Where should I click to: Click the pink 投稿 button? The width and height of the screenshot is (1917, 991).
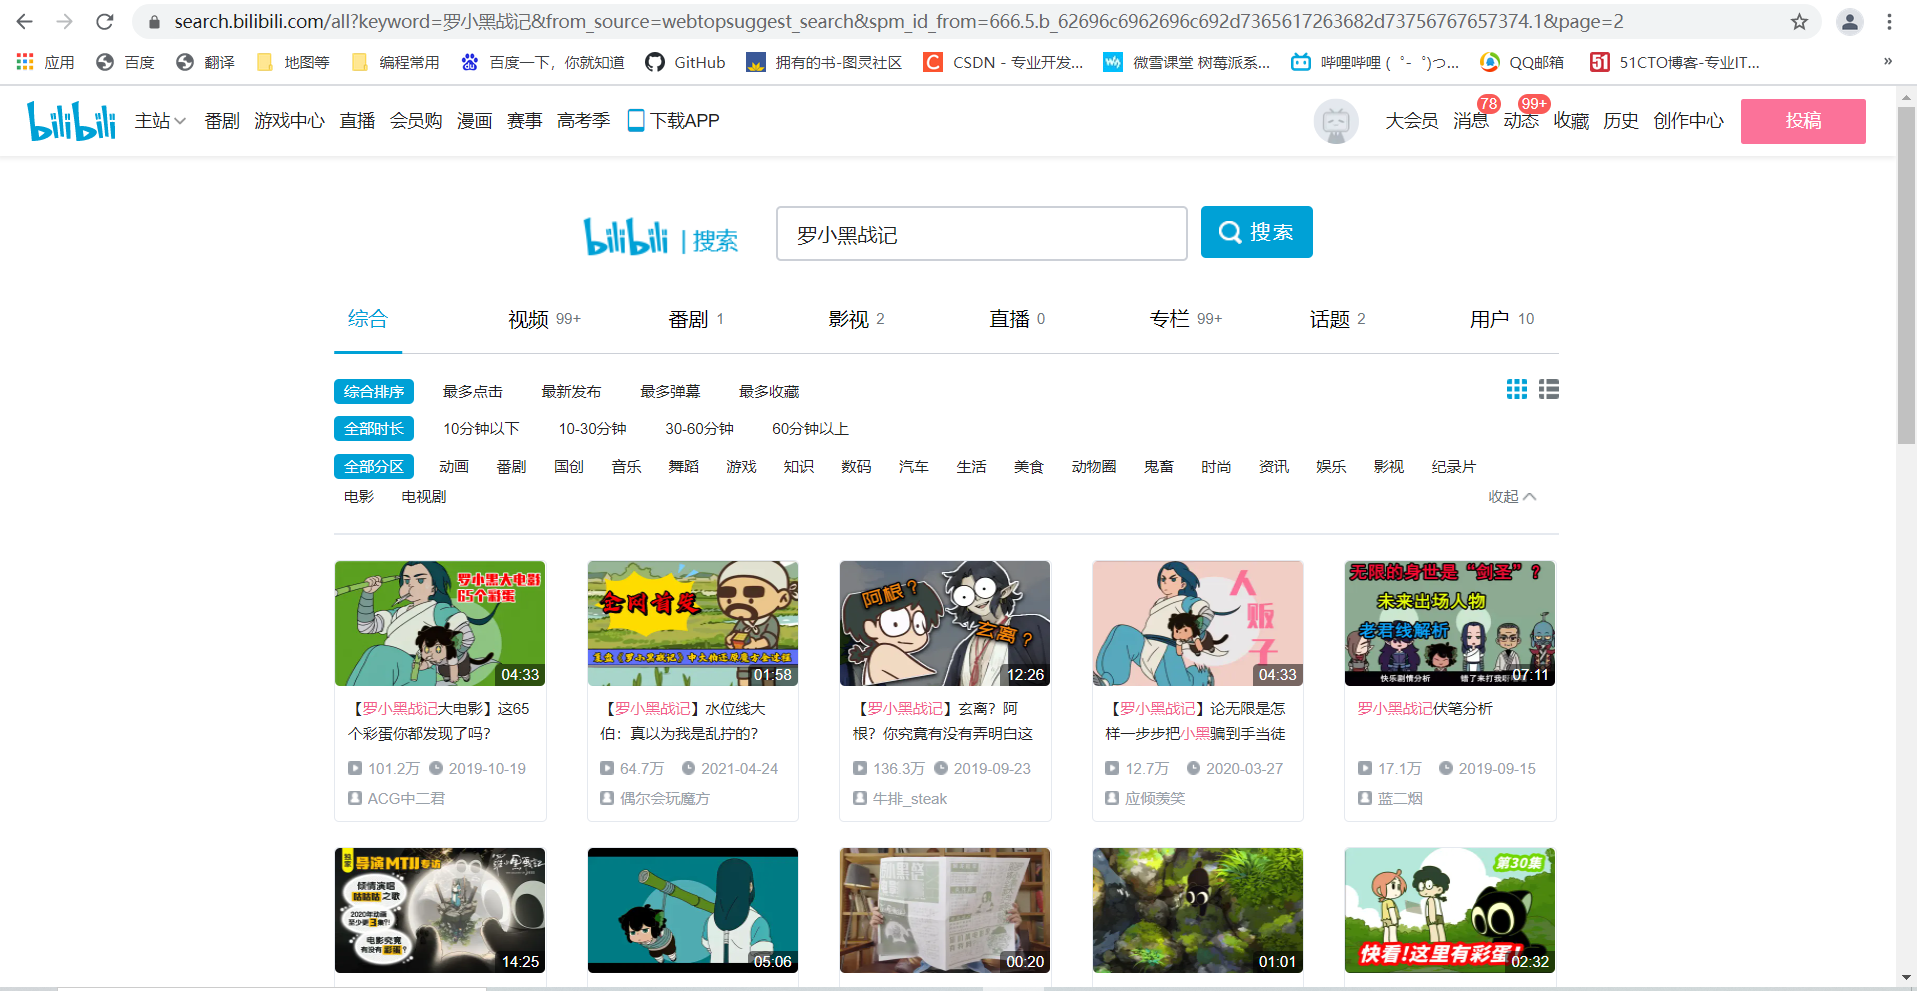click(1803, 121)
